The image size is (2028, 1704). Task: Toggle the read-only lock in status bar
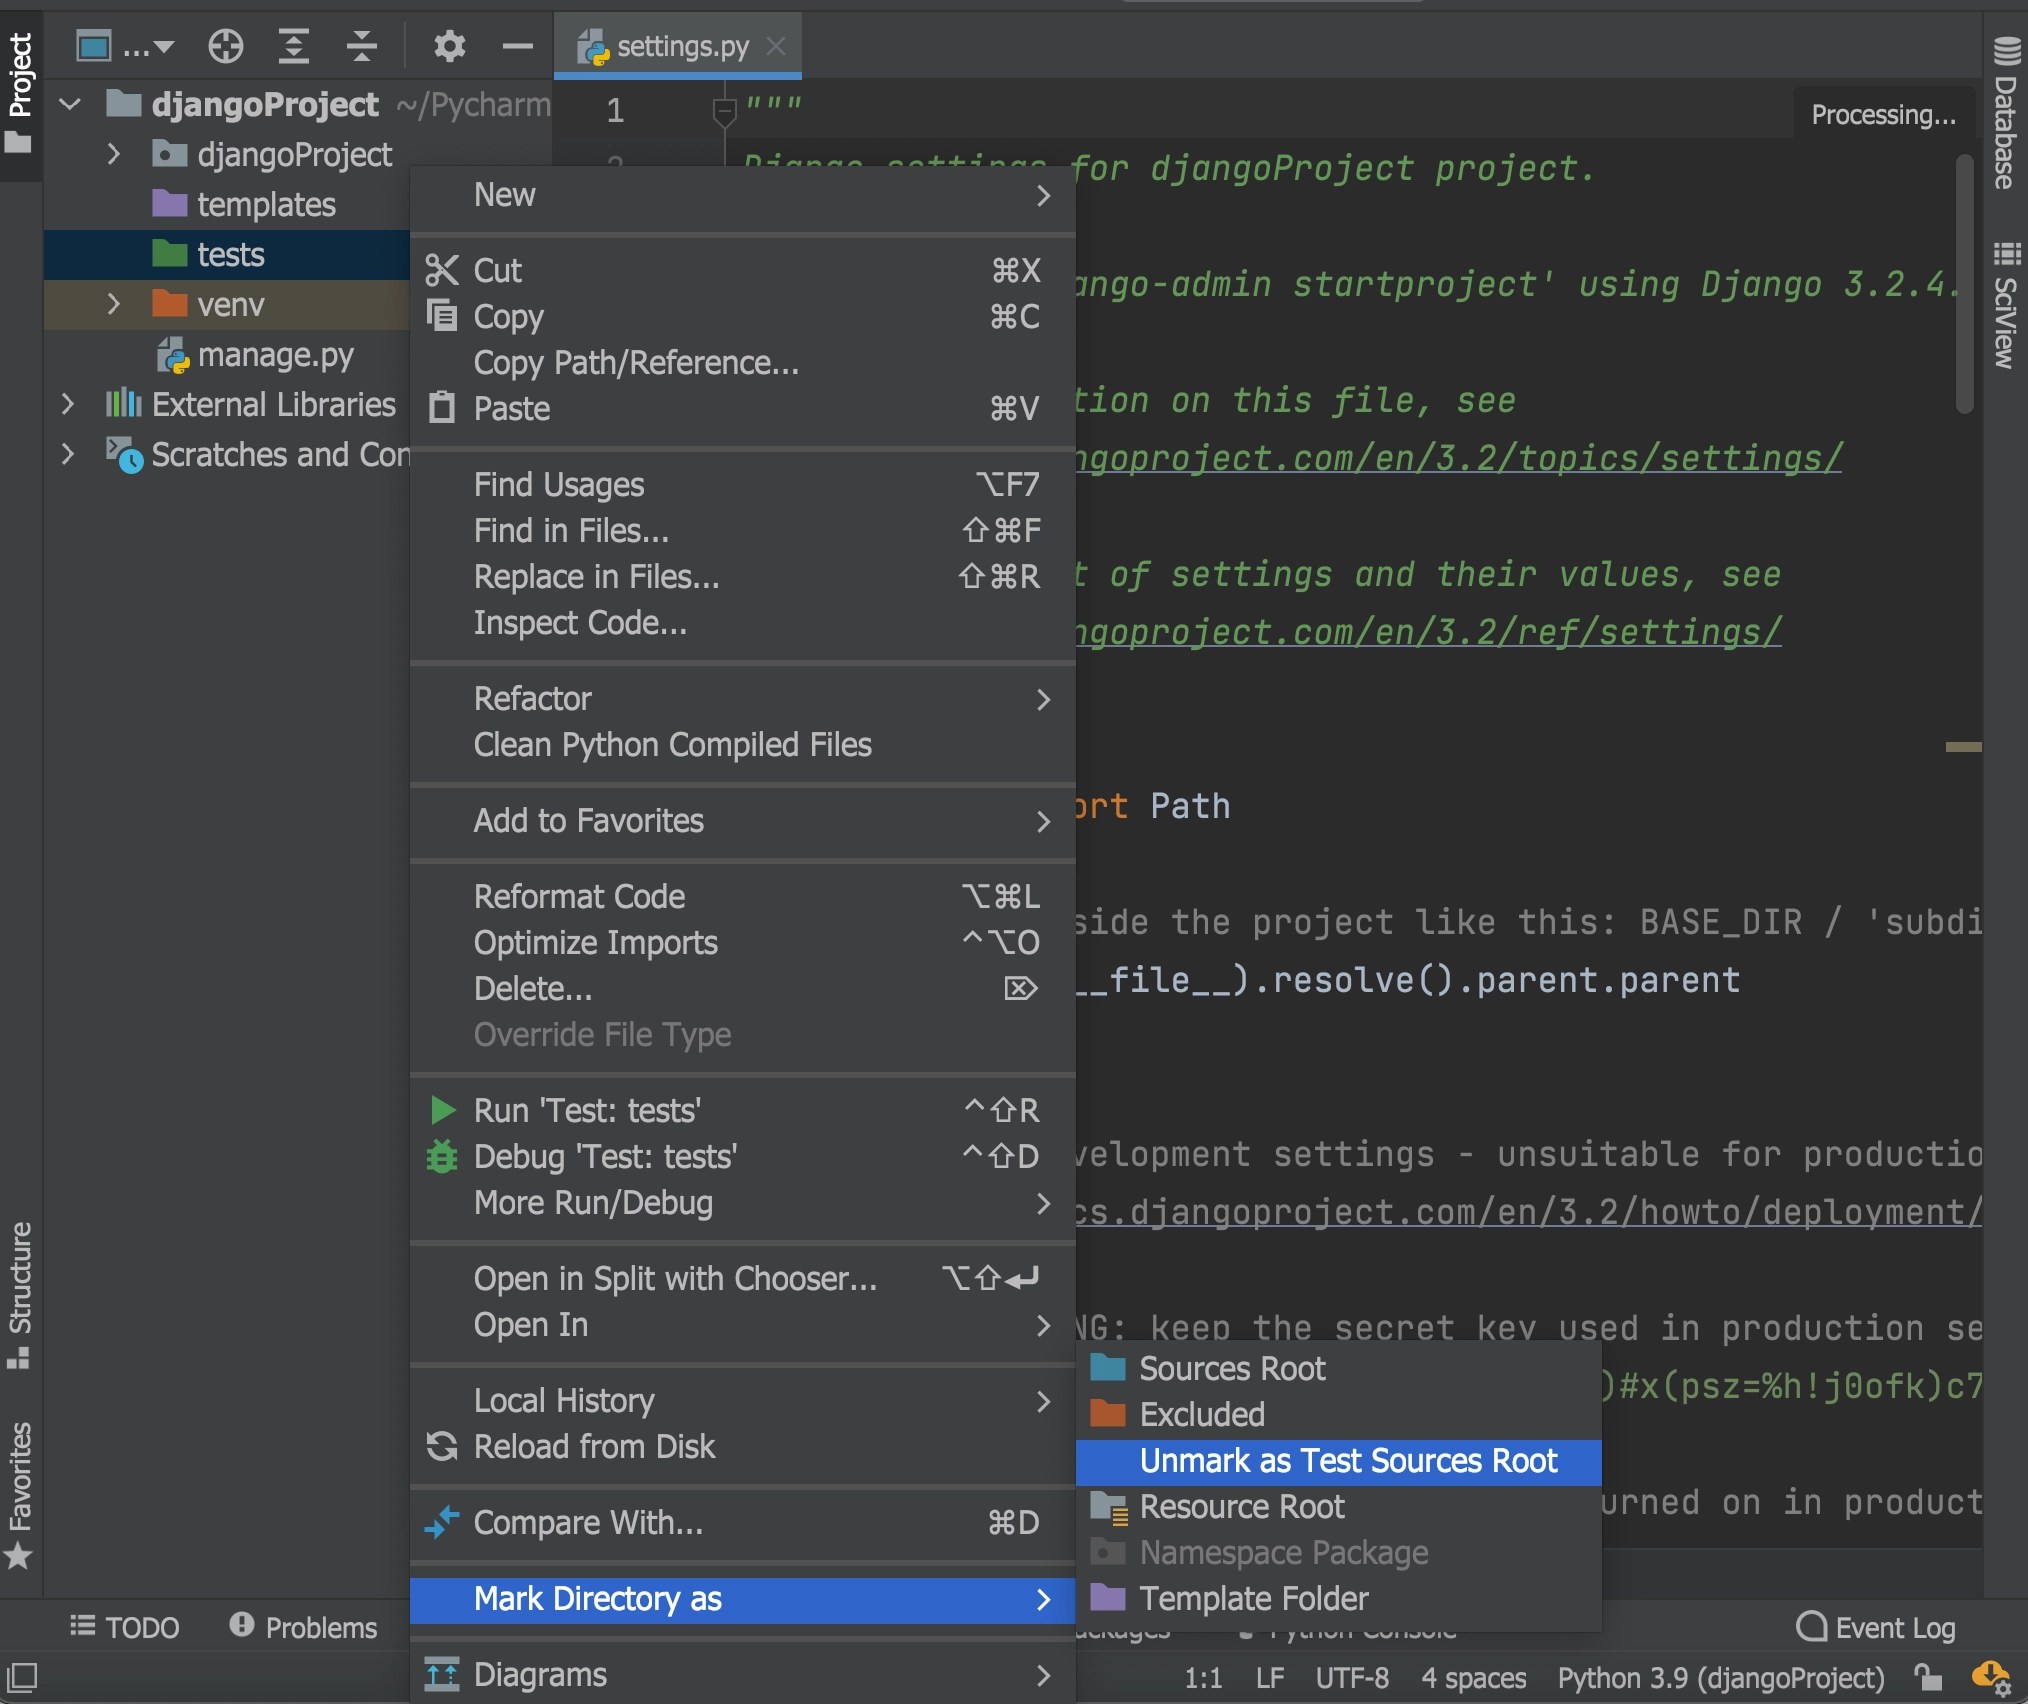pos(1925,1678)
